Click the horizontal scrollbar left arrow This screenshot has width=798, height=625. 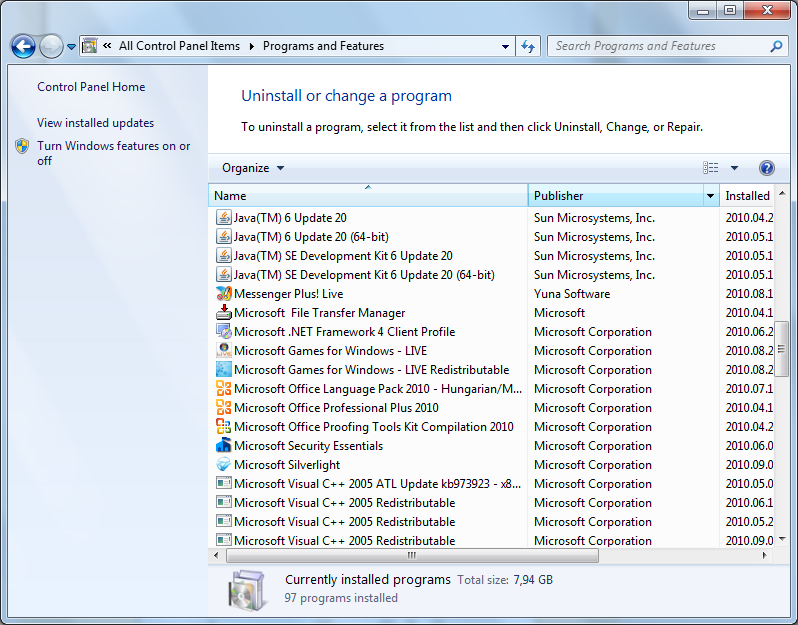click(x=216, y=555)
